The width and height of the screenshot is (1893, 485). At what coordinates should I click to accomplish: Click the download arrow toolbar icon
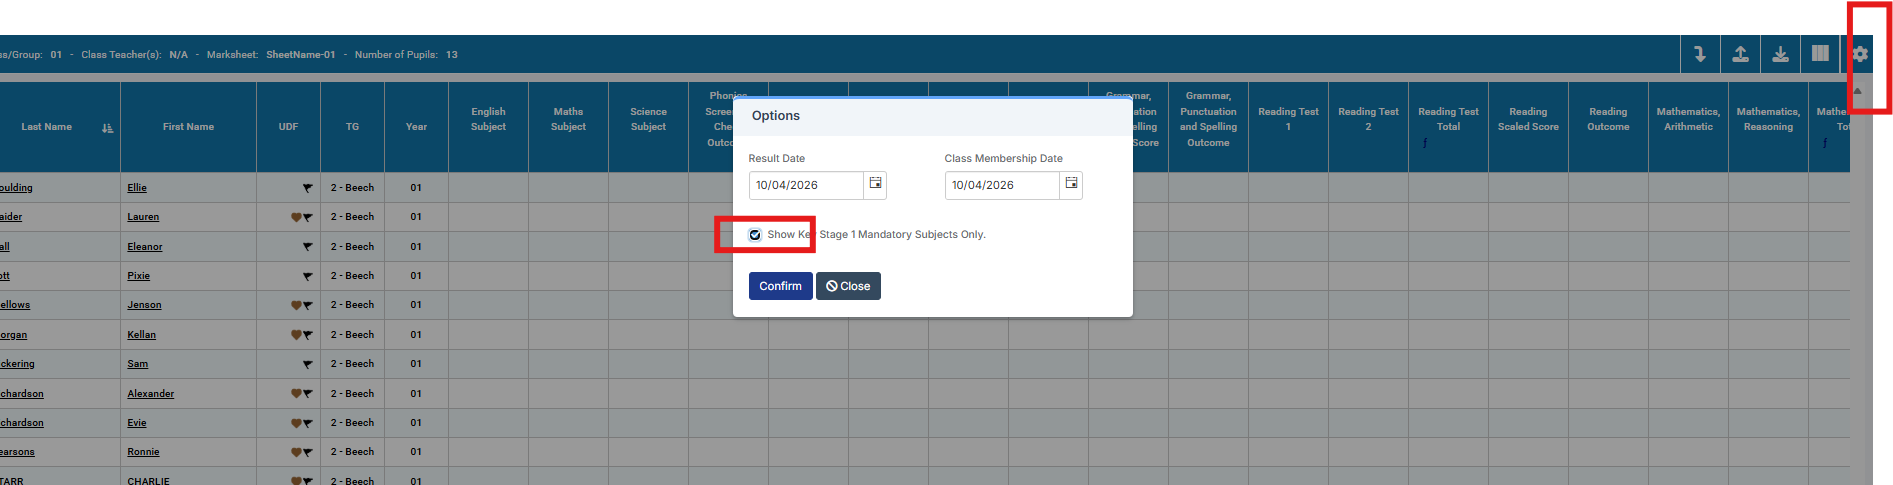pyautogui.click(x=1780, y=54)
